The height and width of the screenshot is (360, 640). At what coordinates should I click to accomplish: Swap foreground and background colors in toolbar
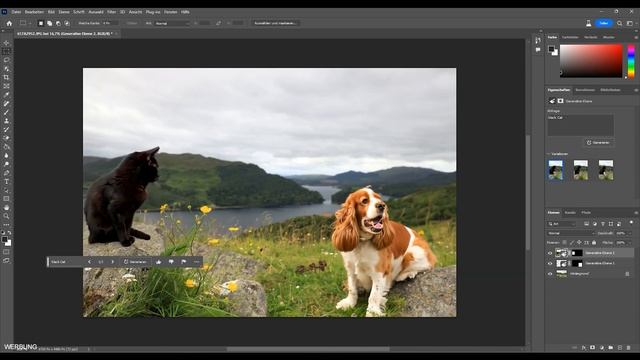coord(9,232)
